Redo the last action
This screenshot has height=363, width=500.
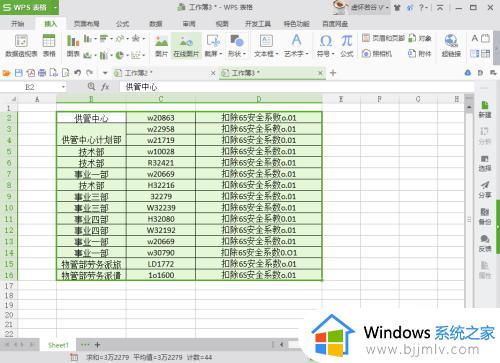pos(89,72)
